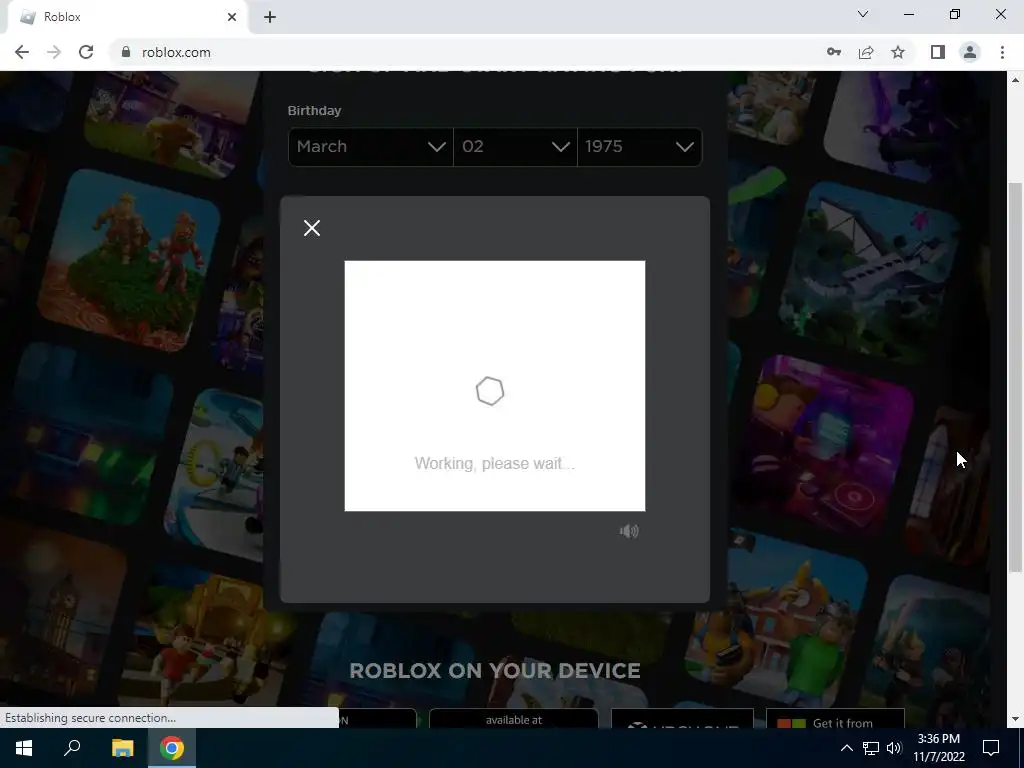This screenshot has height=768, width=1024.
Task: Go back to the previous page
Action: [22, 52]
